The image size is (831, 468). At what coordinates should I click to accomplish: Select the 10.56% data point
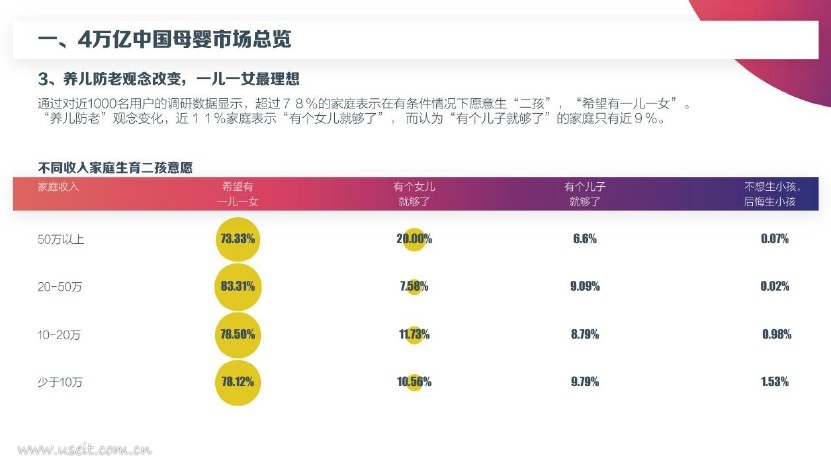click(x=414, y=382)
